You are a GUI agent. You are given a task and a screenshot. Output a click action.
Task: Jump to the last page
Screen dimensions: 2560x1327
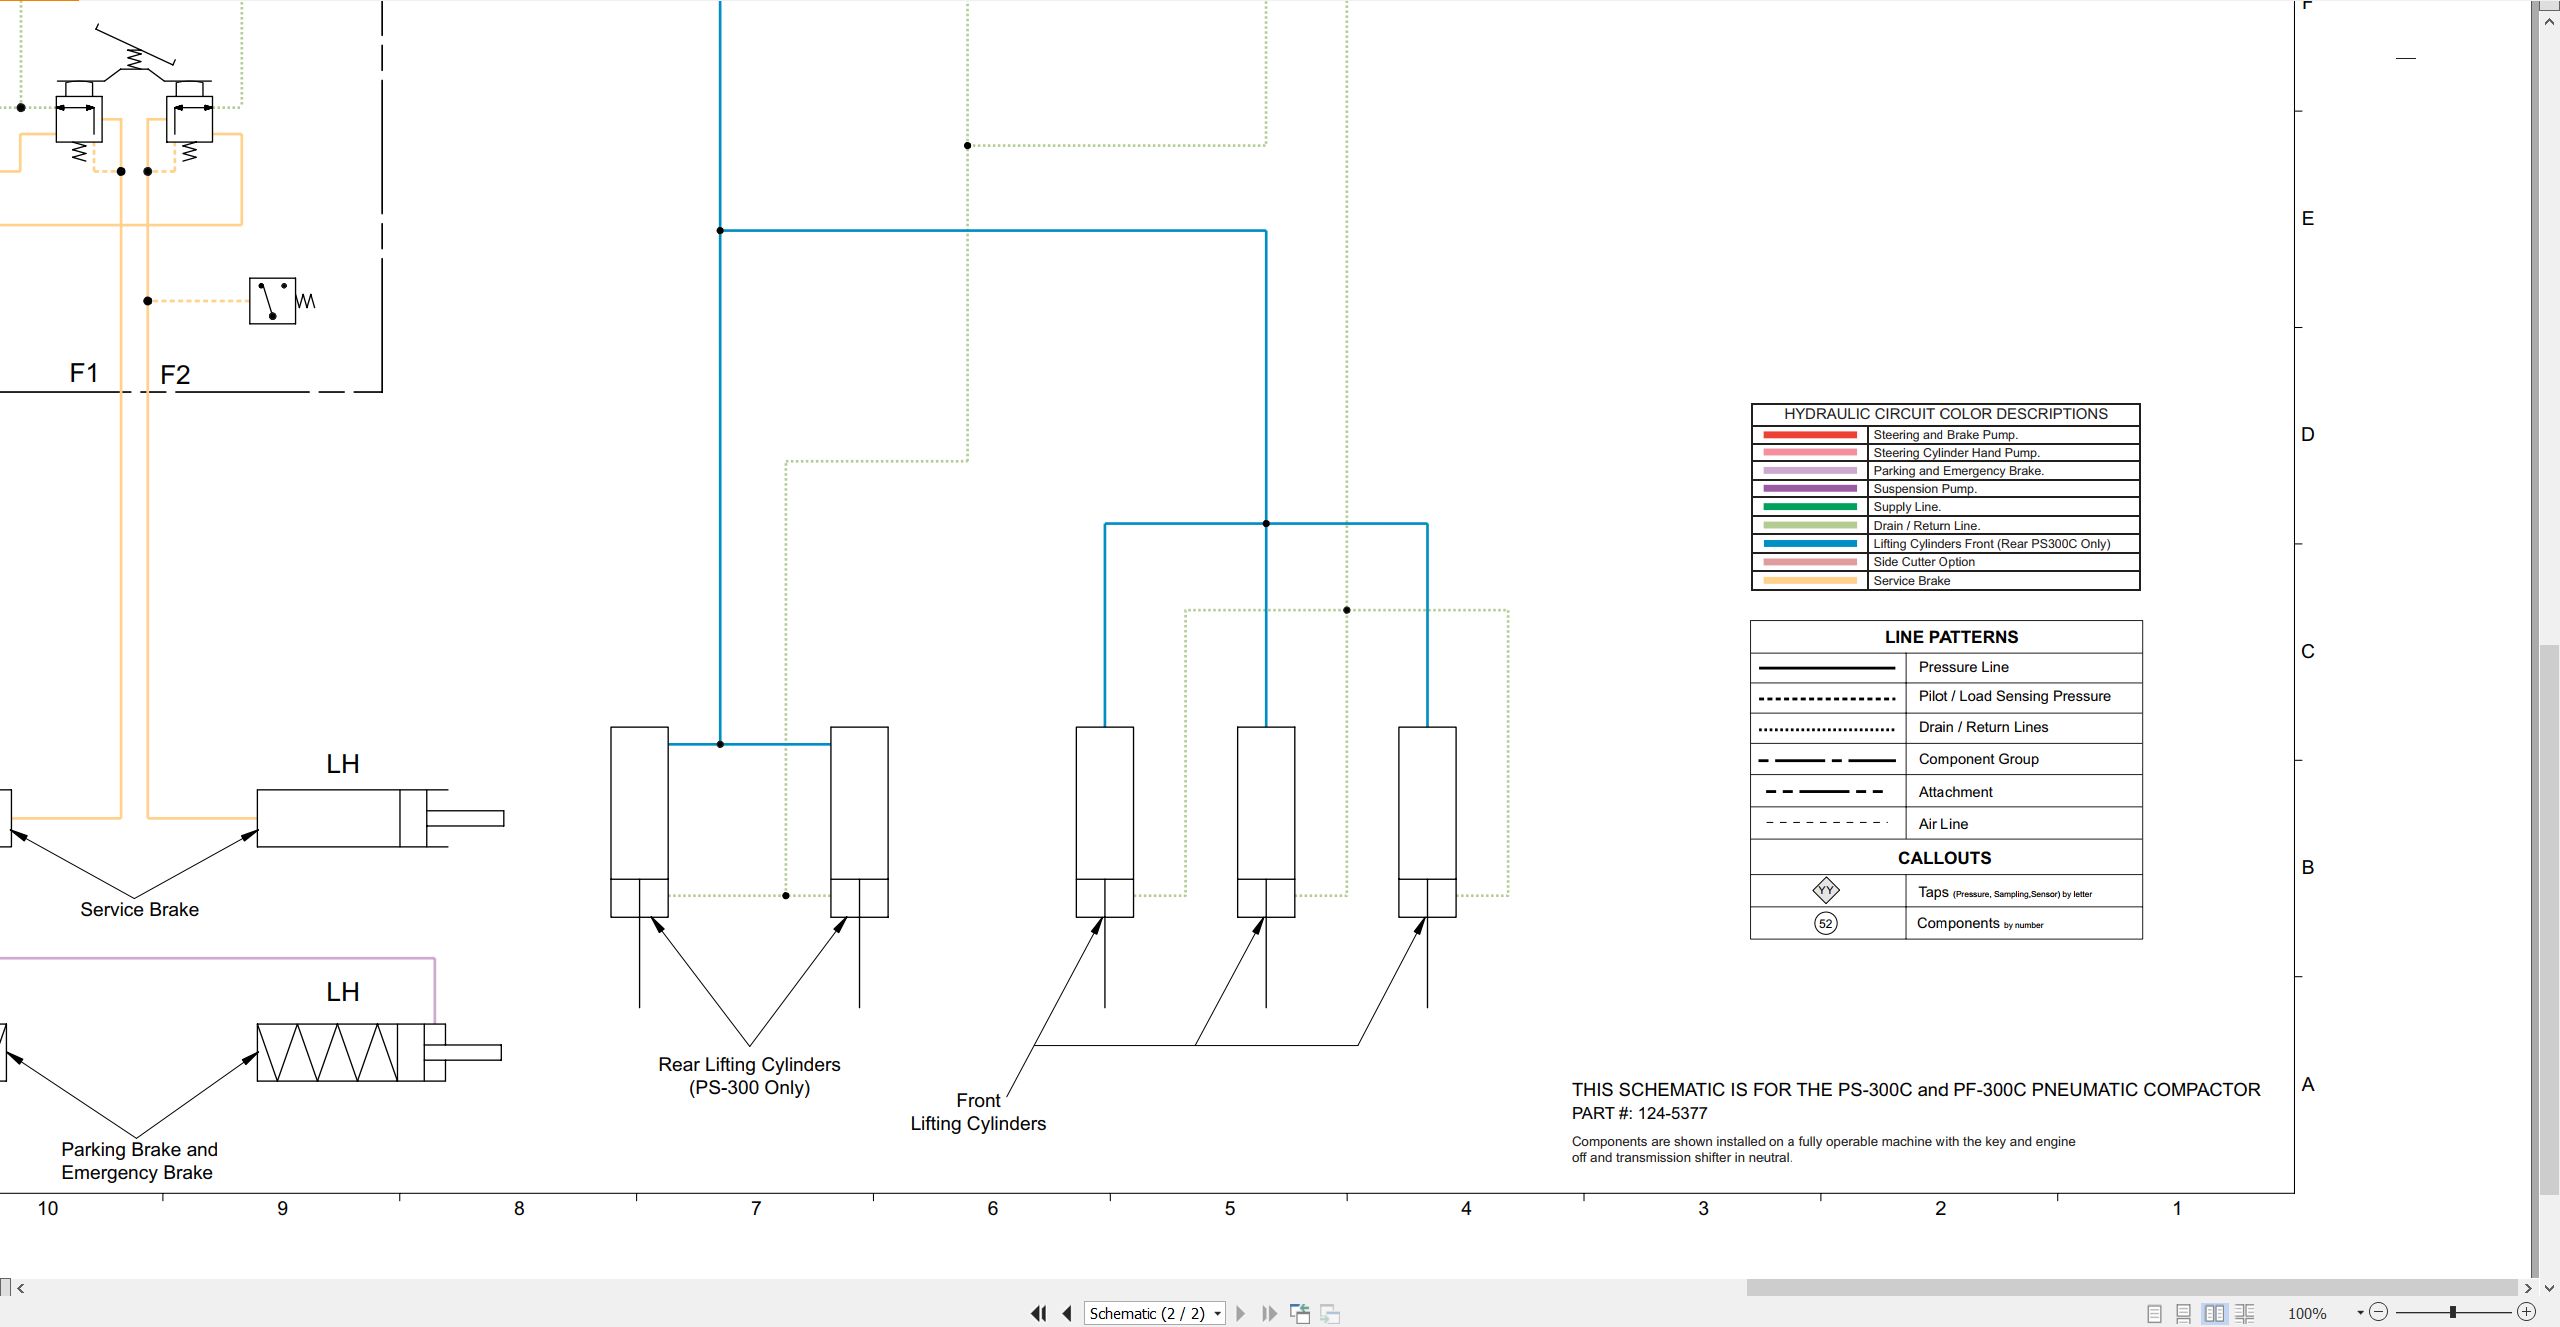pos(1270,1313)
